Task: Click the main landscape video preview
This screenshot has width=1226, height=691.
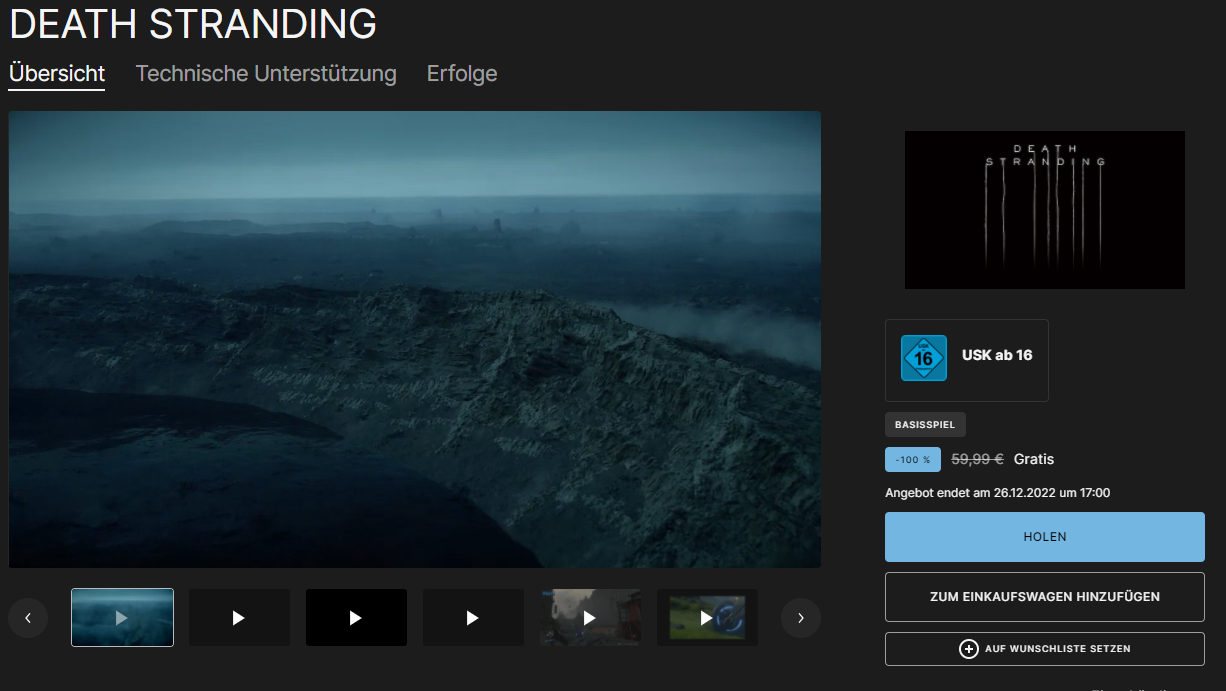Action: coord(415,339)
